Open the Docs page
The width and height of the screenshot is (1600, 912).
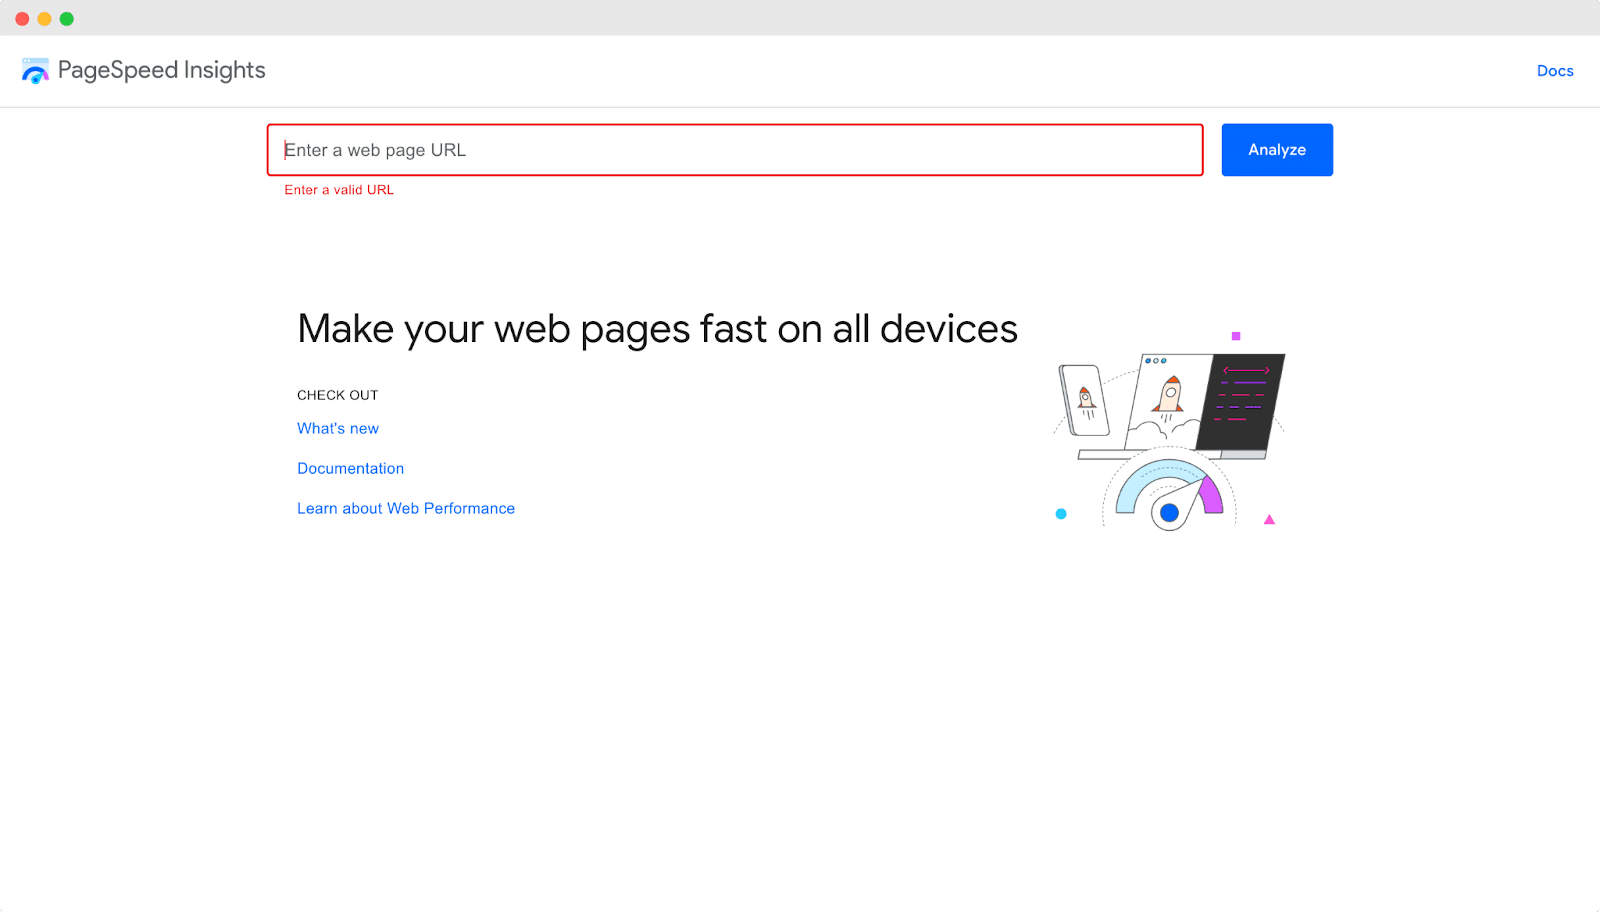pos(1554,71)
